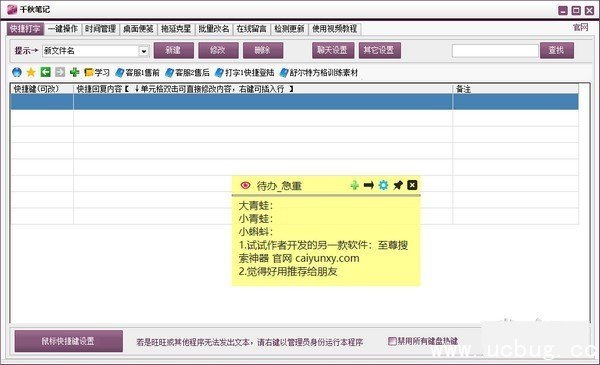
Task: Click the yellow star favorites icon
Action: (31, 72)
